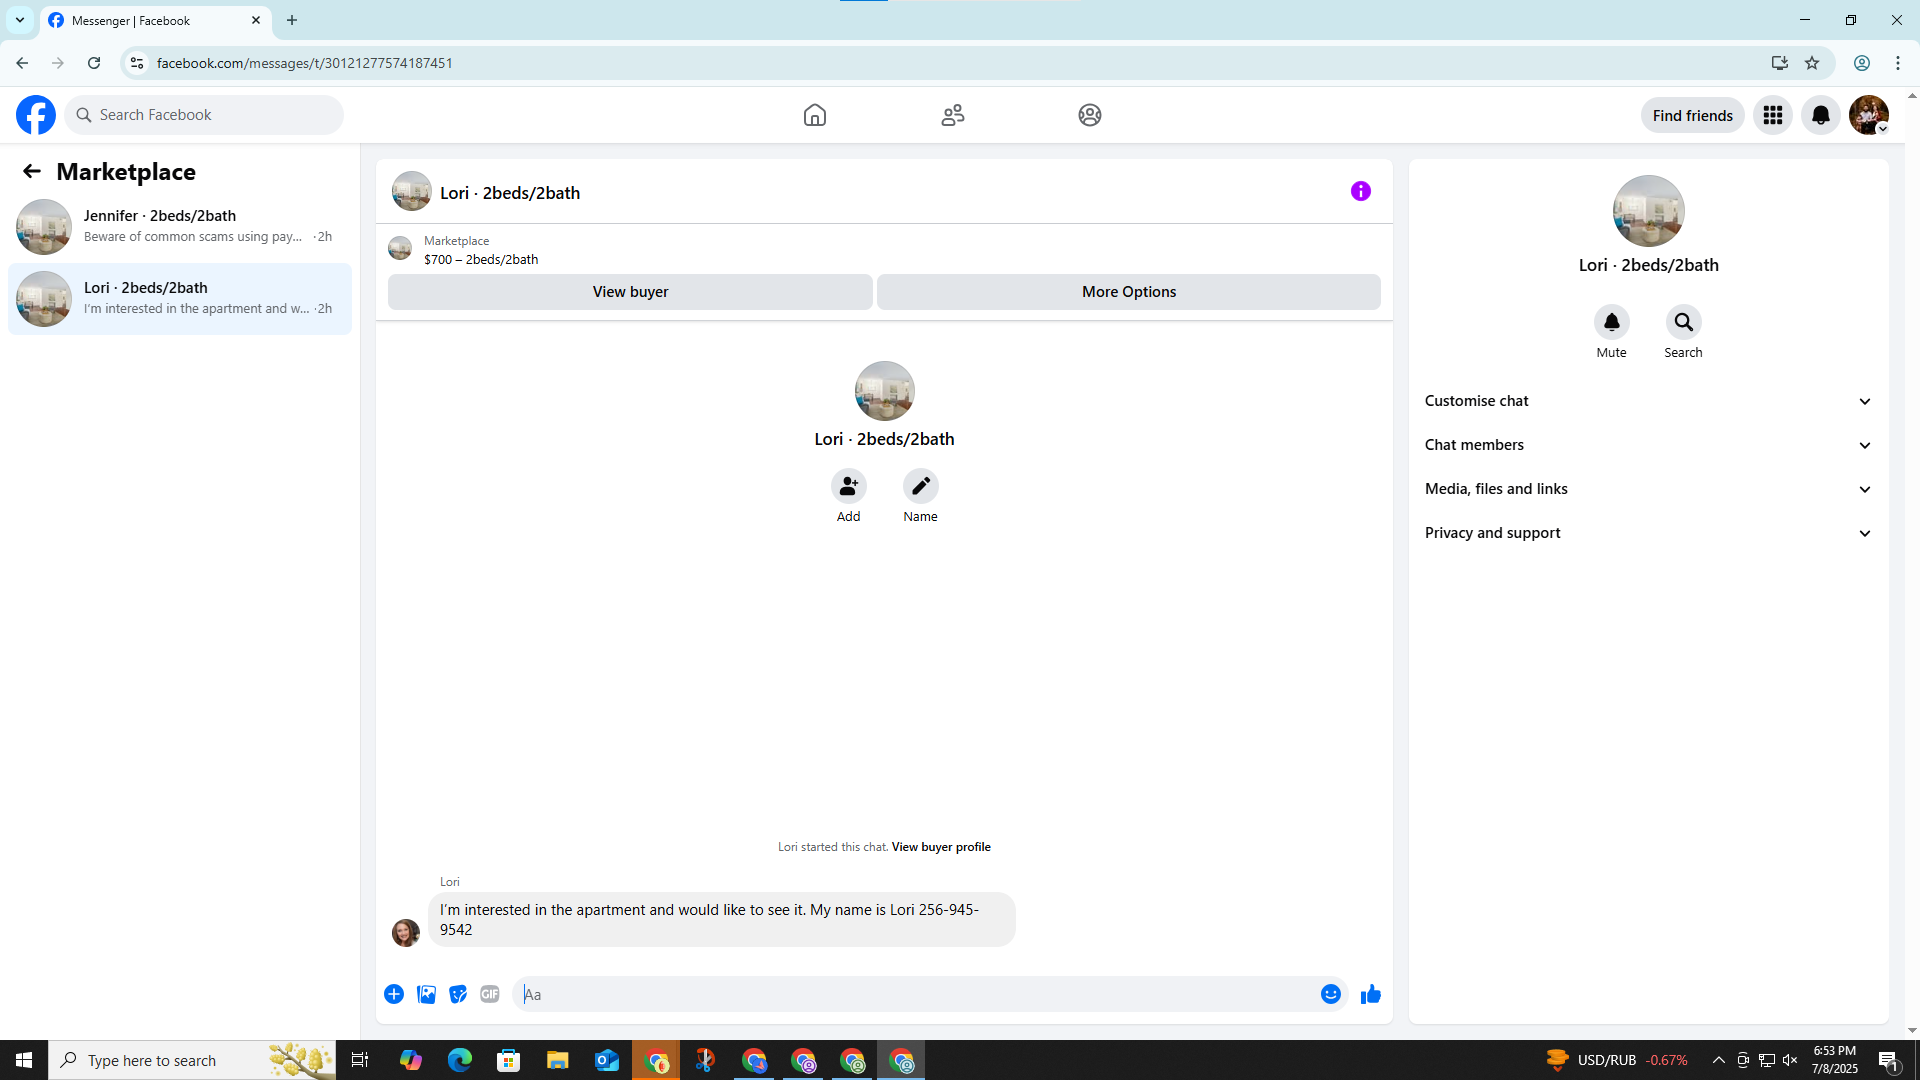
Task: Open the emoji picker in message box
Action: pos(1330,994)
